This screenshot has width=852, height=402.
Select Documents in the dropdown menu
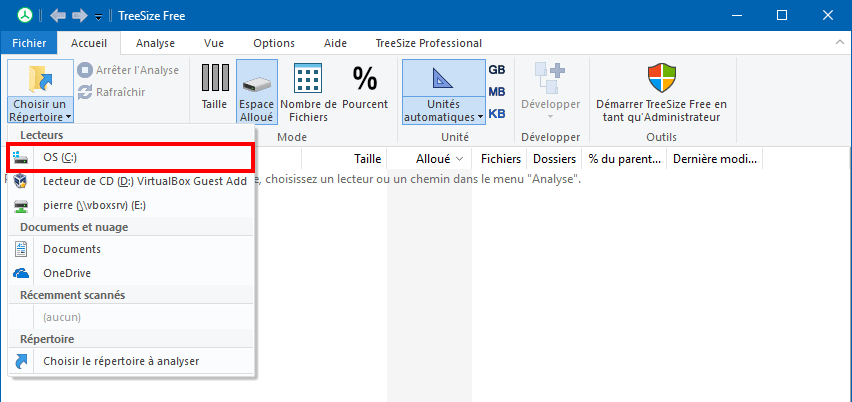coord(131,249)
